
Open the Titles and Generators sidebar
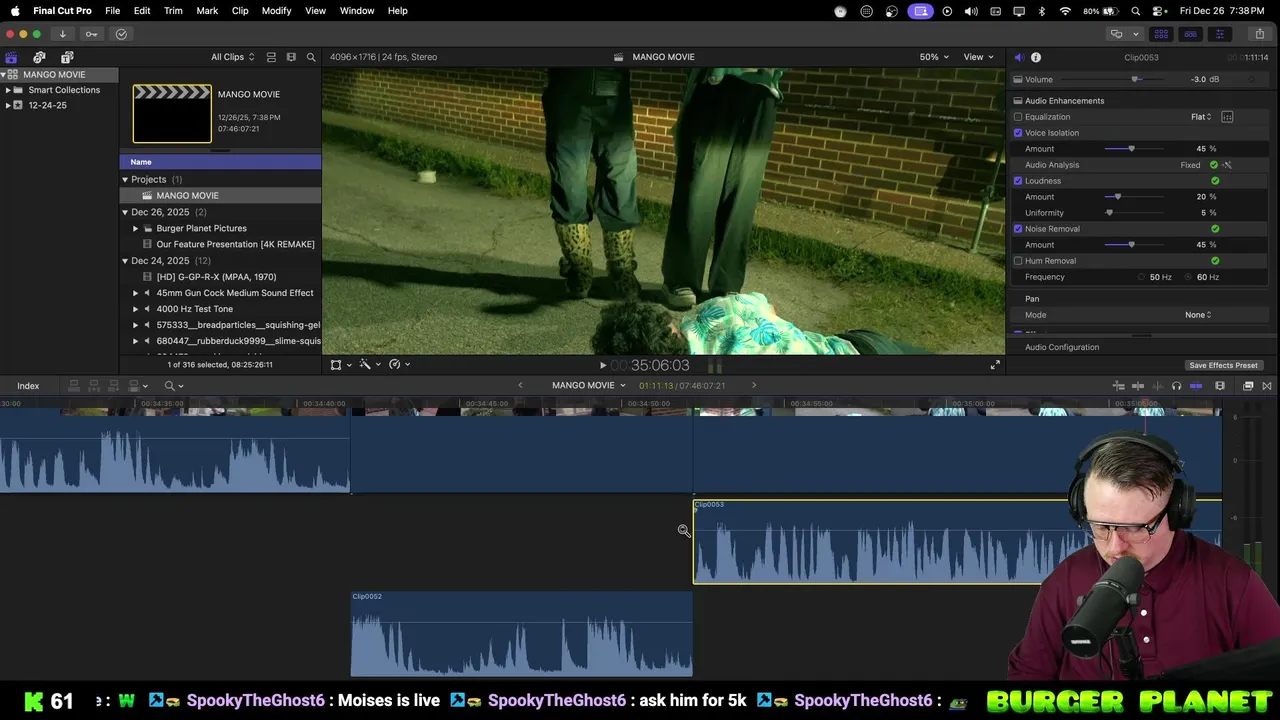point(67,57)
